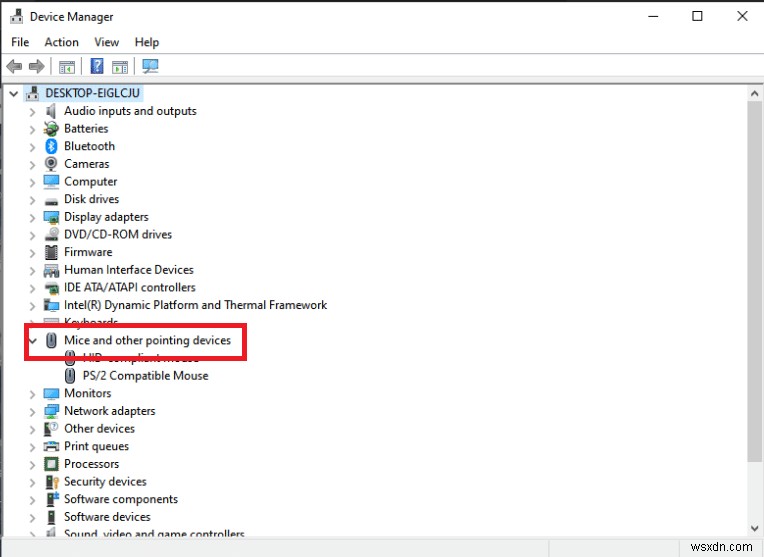Viewport: 764px width, 557px height.
Task: Expand the Monitors chevron
Action: click(32, 394)
